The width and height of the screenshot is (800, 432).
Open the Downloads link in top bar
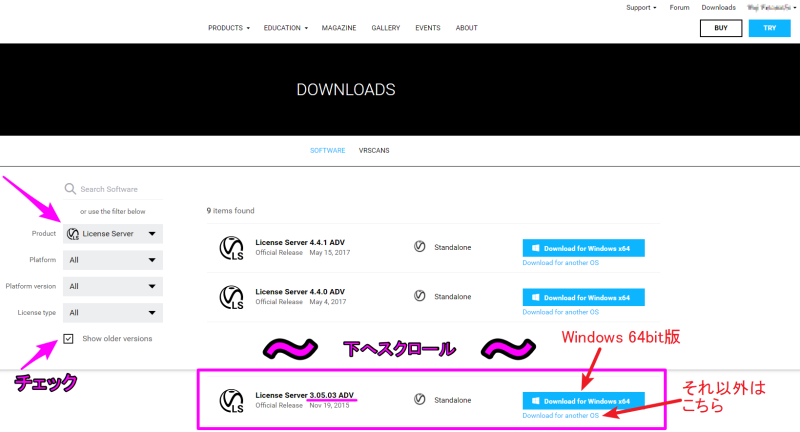718,8
